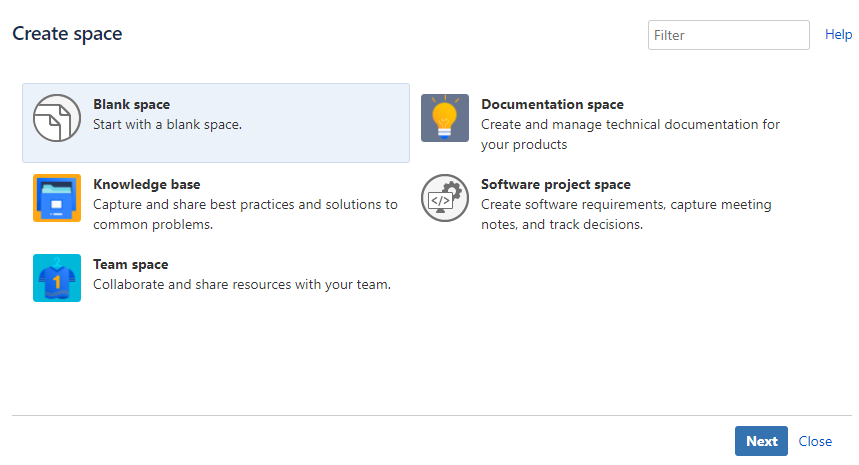
Task: Click 'Start with a blank space.' description
Action: 167,125
